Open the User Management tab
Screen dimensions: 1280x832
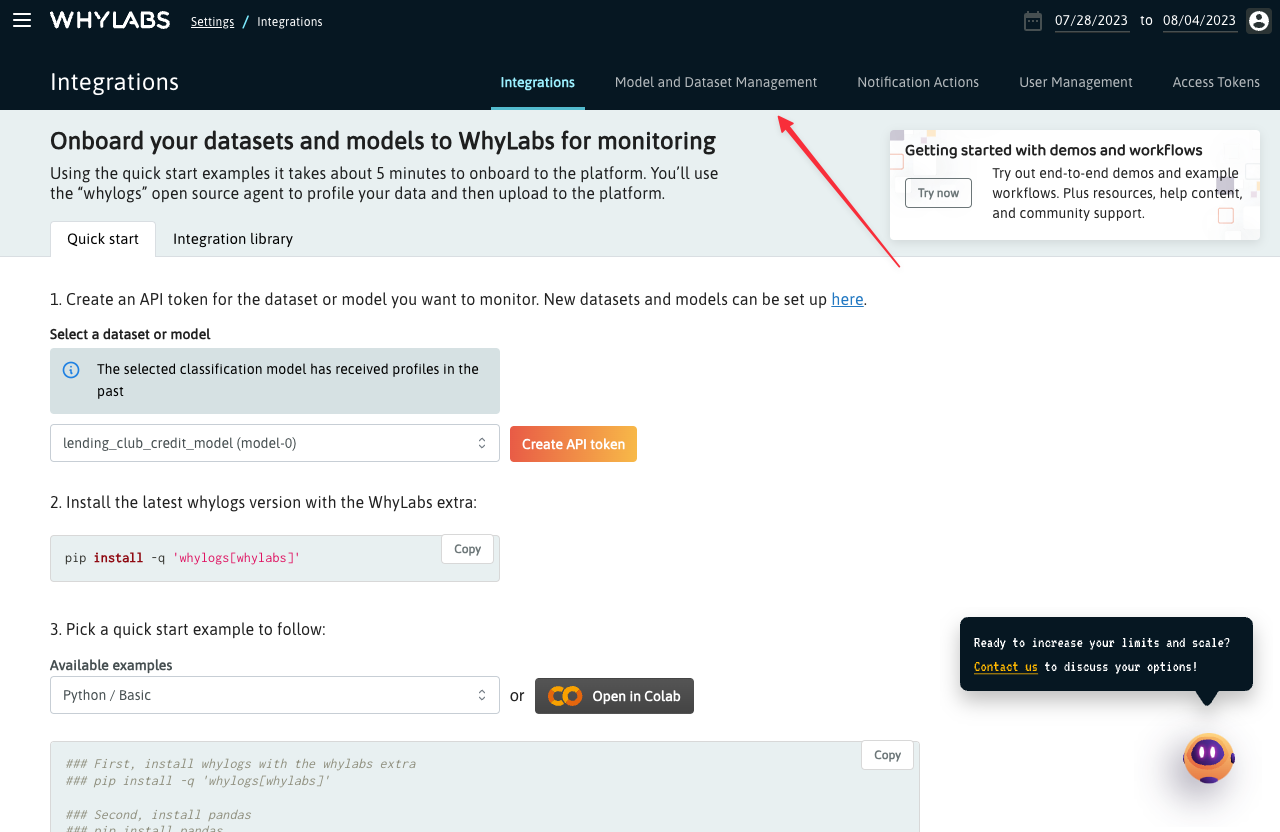1076,82
